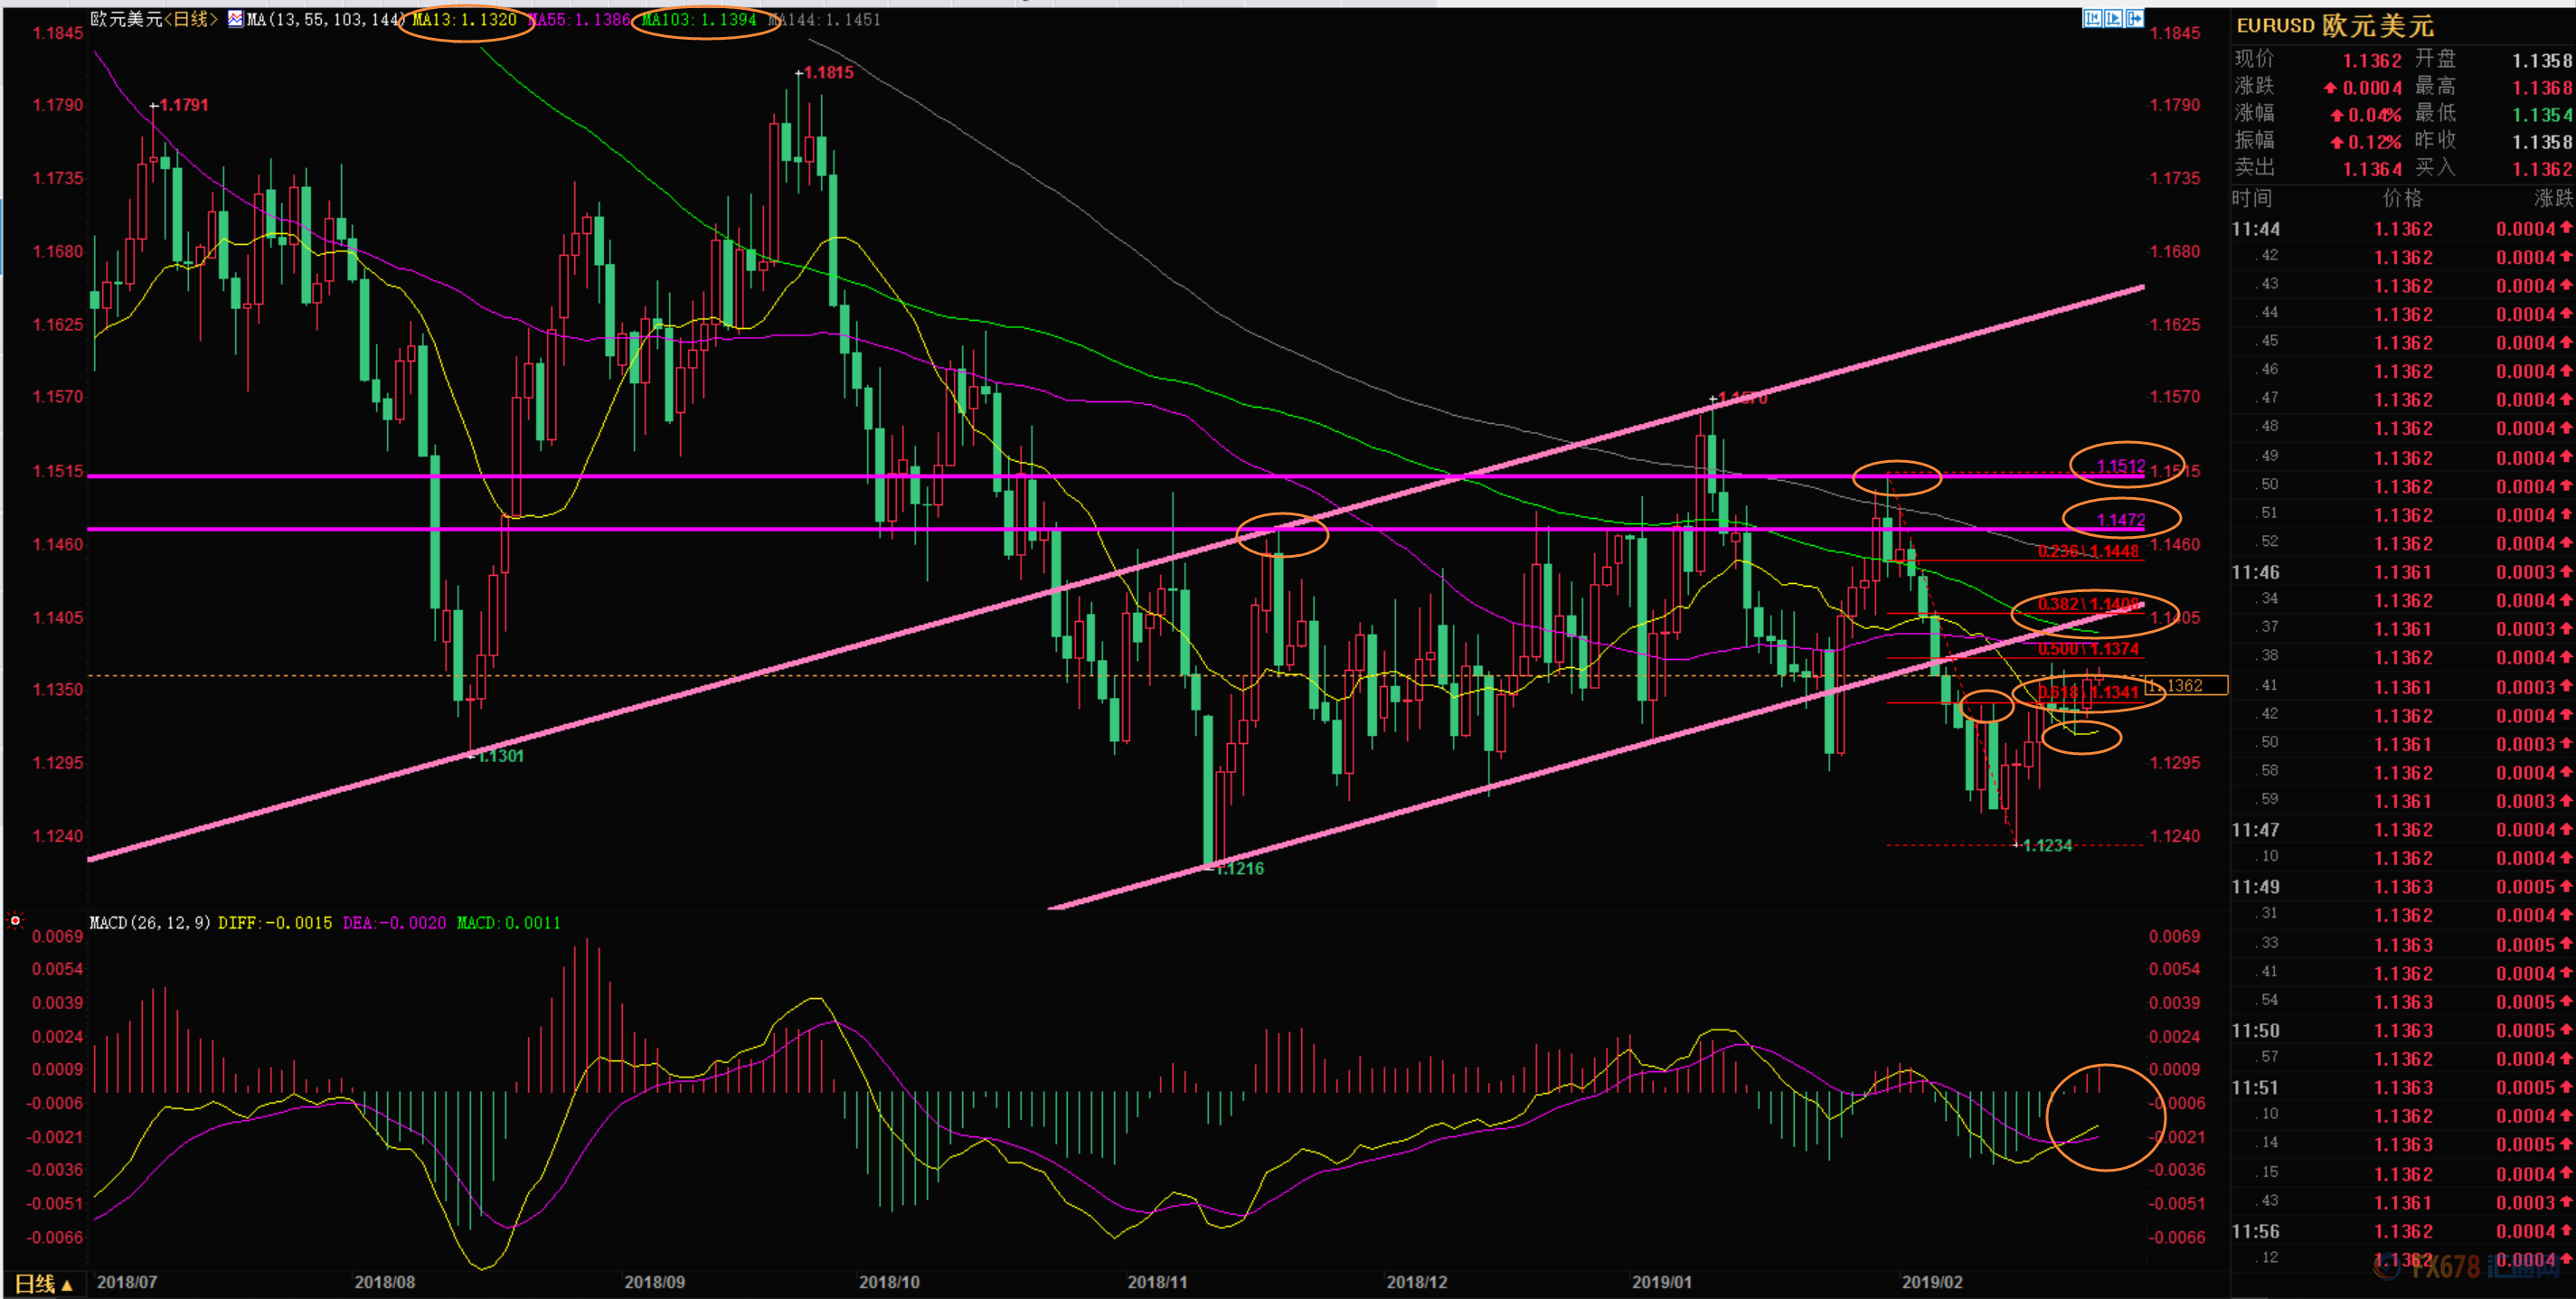Select the DIFF:-0.0015 value
2576x1299 pixels.
275,922
